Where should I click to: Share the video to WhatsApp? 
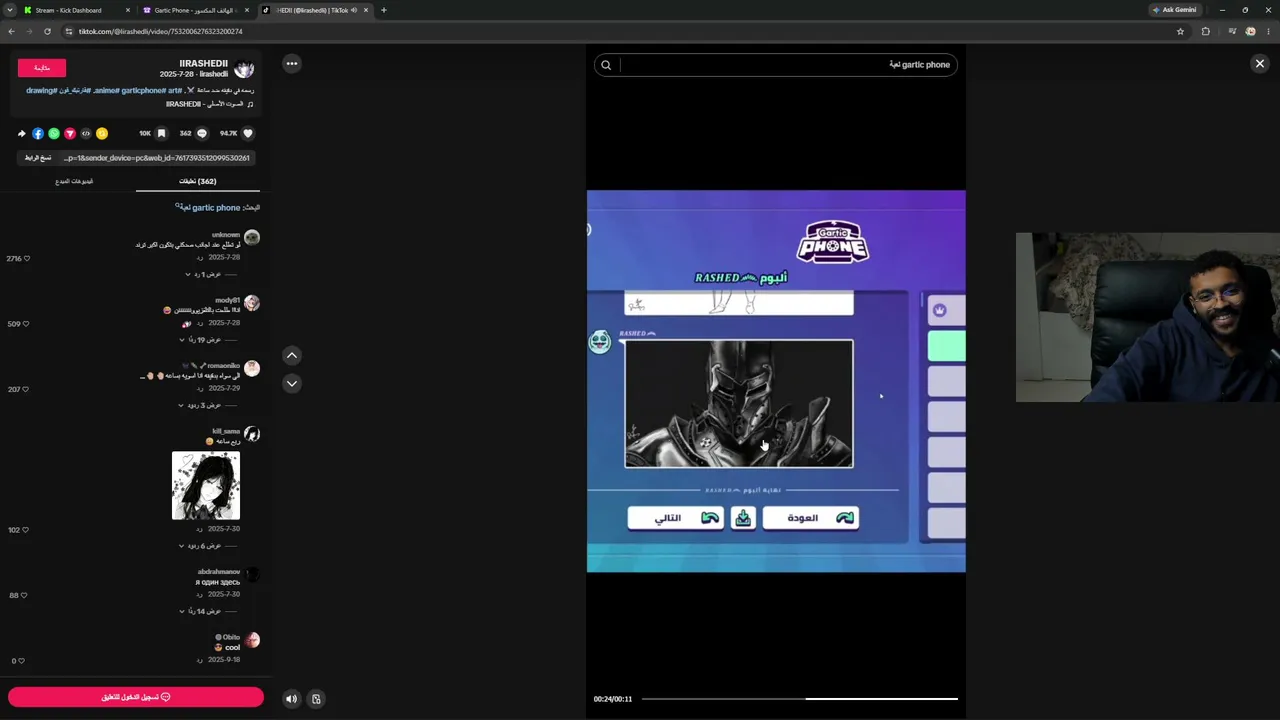tap(54, 133)
